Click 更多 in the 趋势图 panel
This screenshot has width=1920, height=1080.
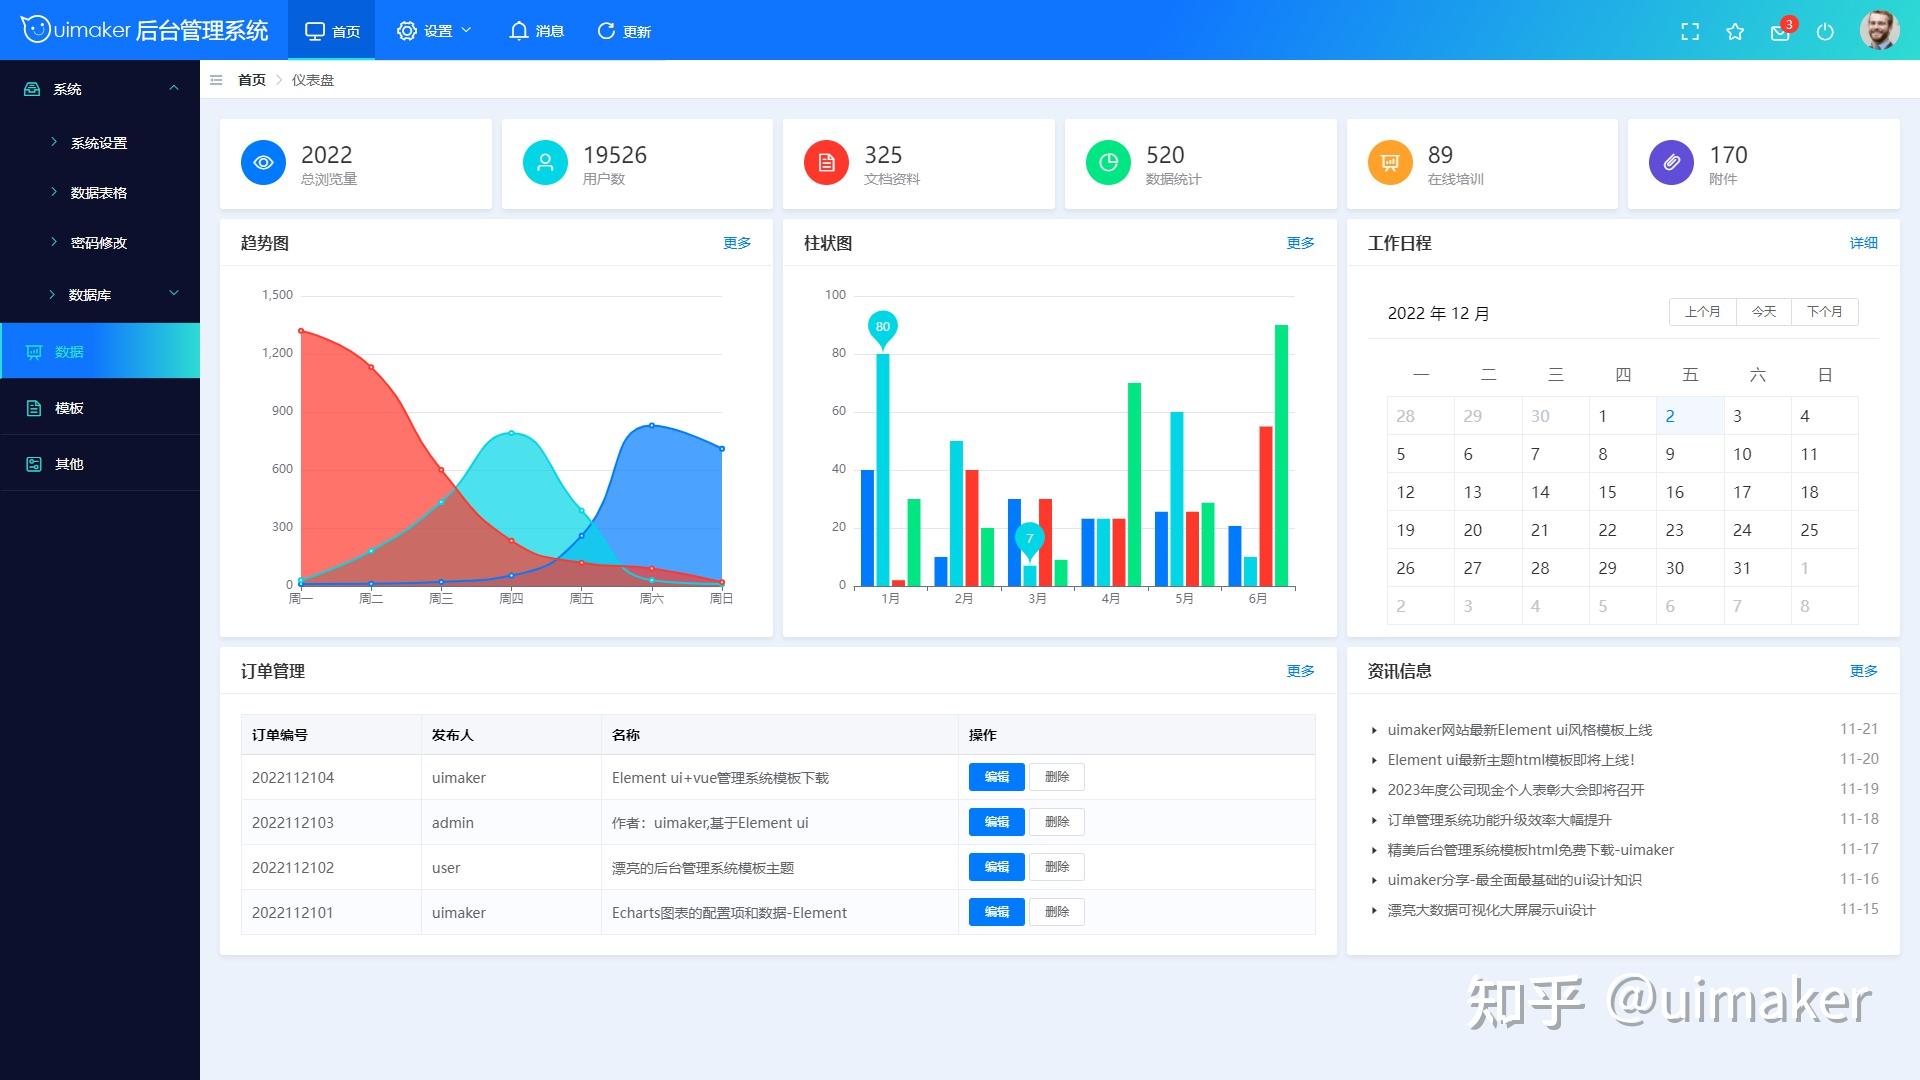(x=737, y=243)
